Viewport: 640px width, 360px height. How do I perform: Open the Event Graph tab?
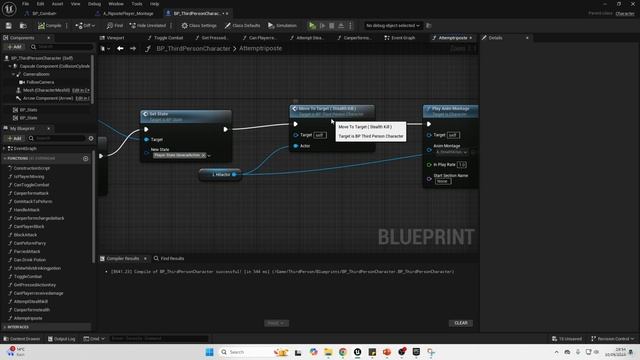[x=403, y=38]
